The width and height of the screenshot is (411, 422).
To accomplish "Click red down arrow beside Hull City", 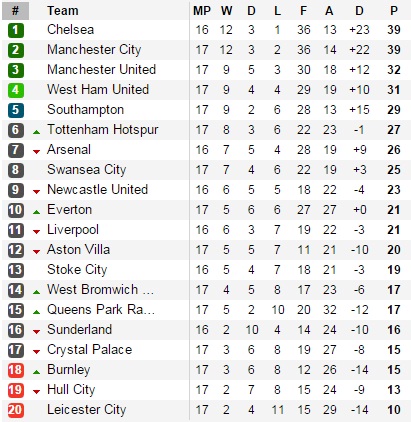I will (36, 392).
